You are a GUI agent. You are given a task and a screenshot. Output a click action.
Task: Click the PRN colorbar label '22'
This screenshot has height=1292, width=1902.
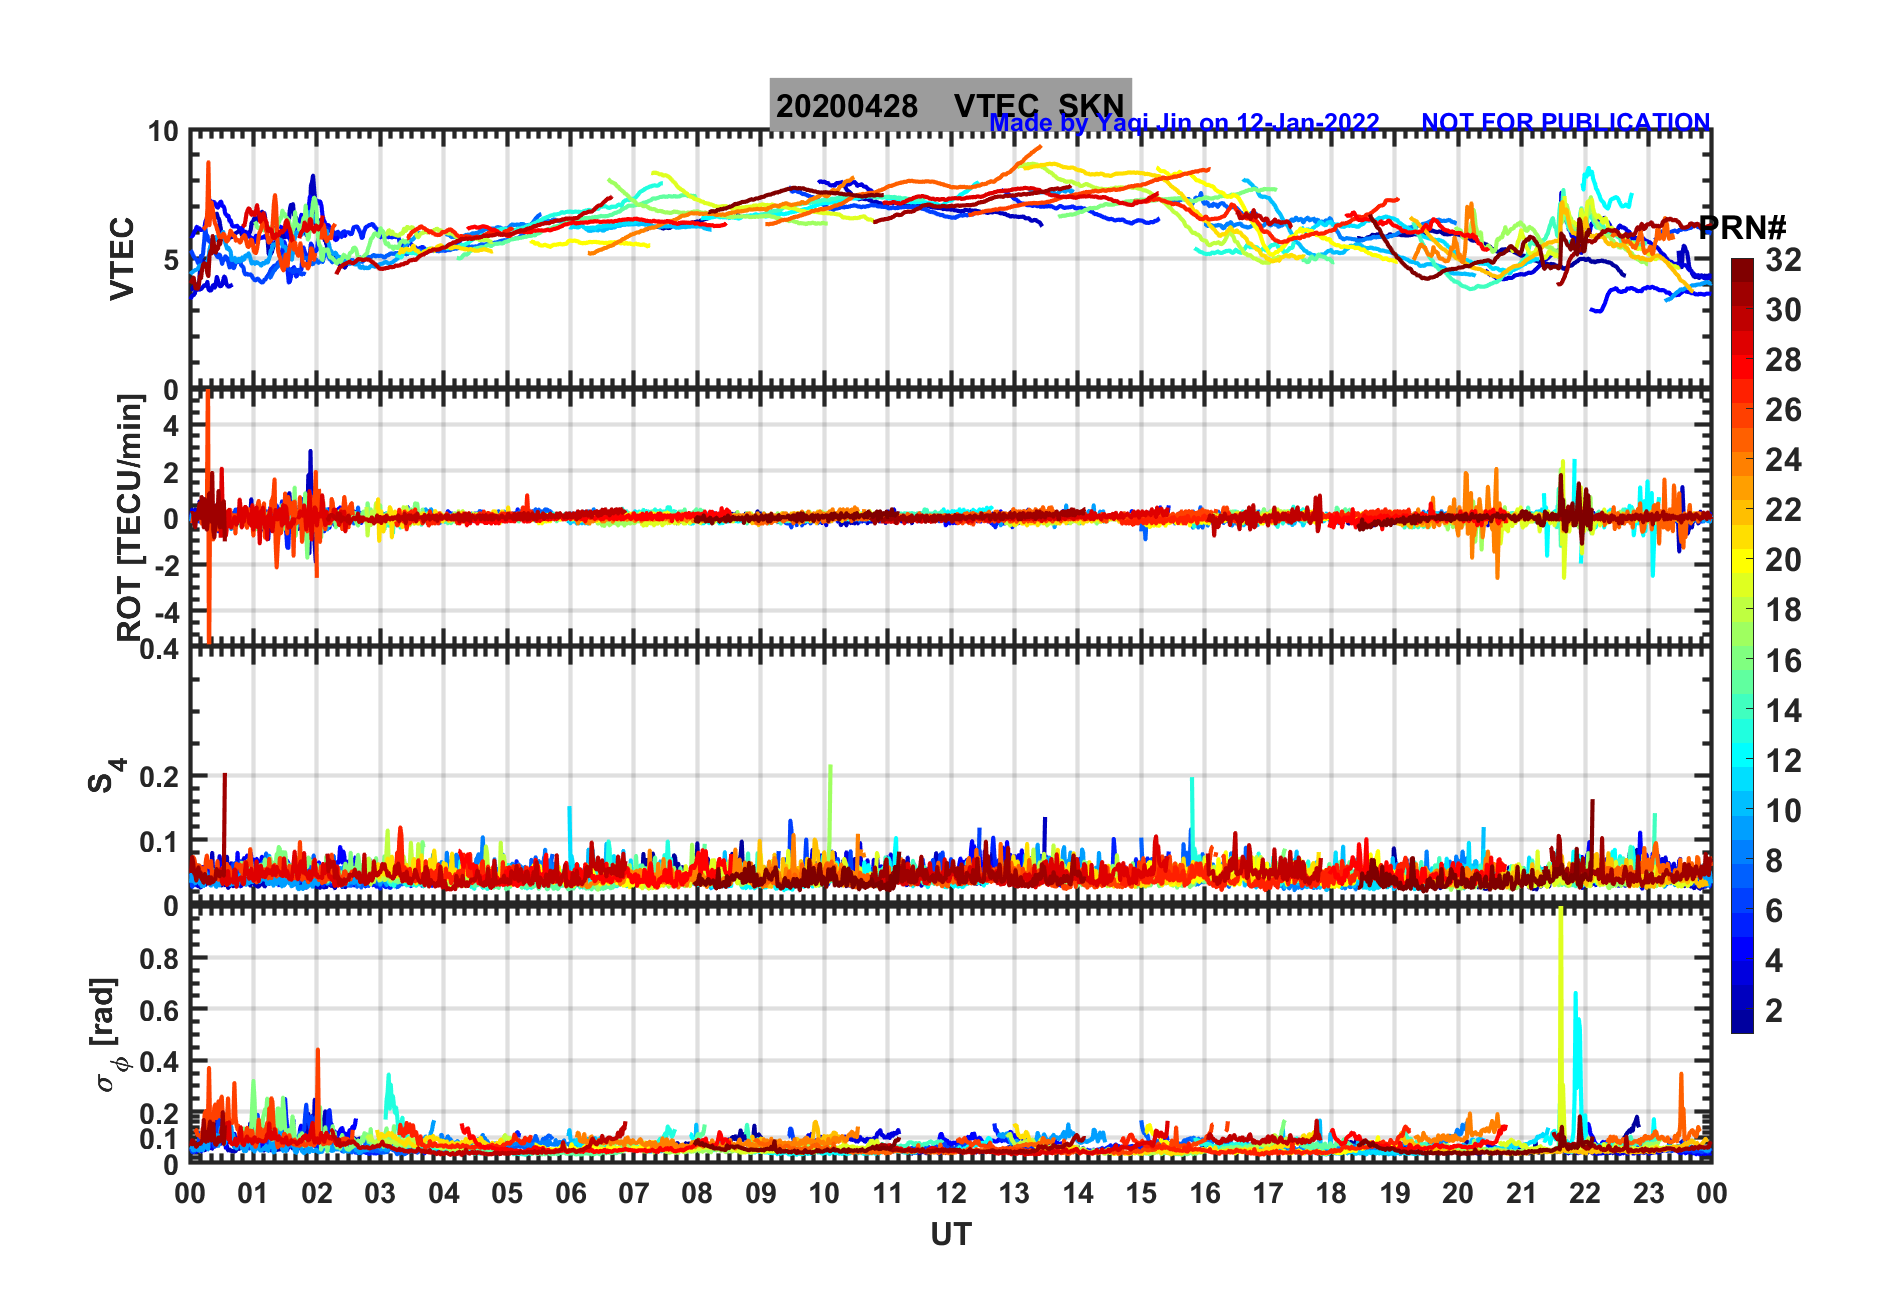pos(1783,510)
